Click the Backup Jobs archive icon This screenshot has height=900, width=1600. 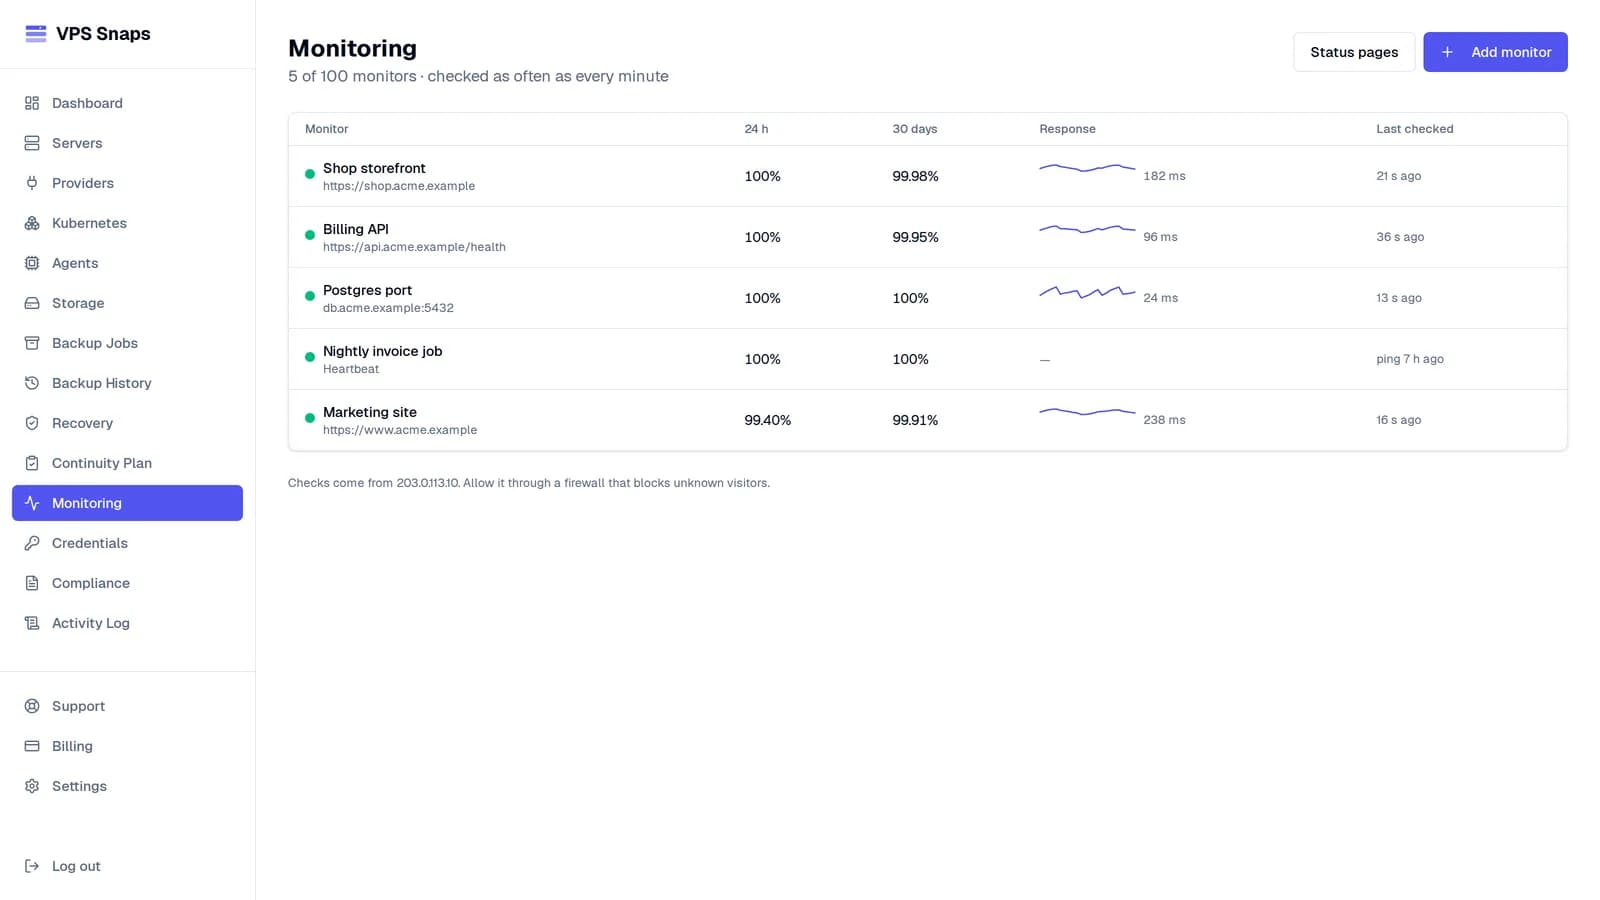[32, 343]
